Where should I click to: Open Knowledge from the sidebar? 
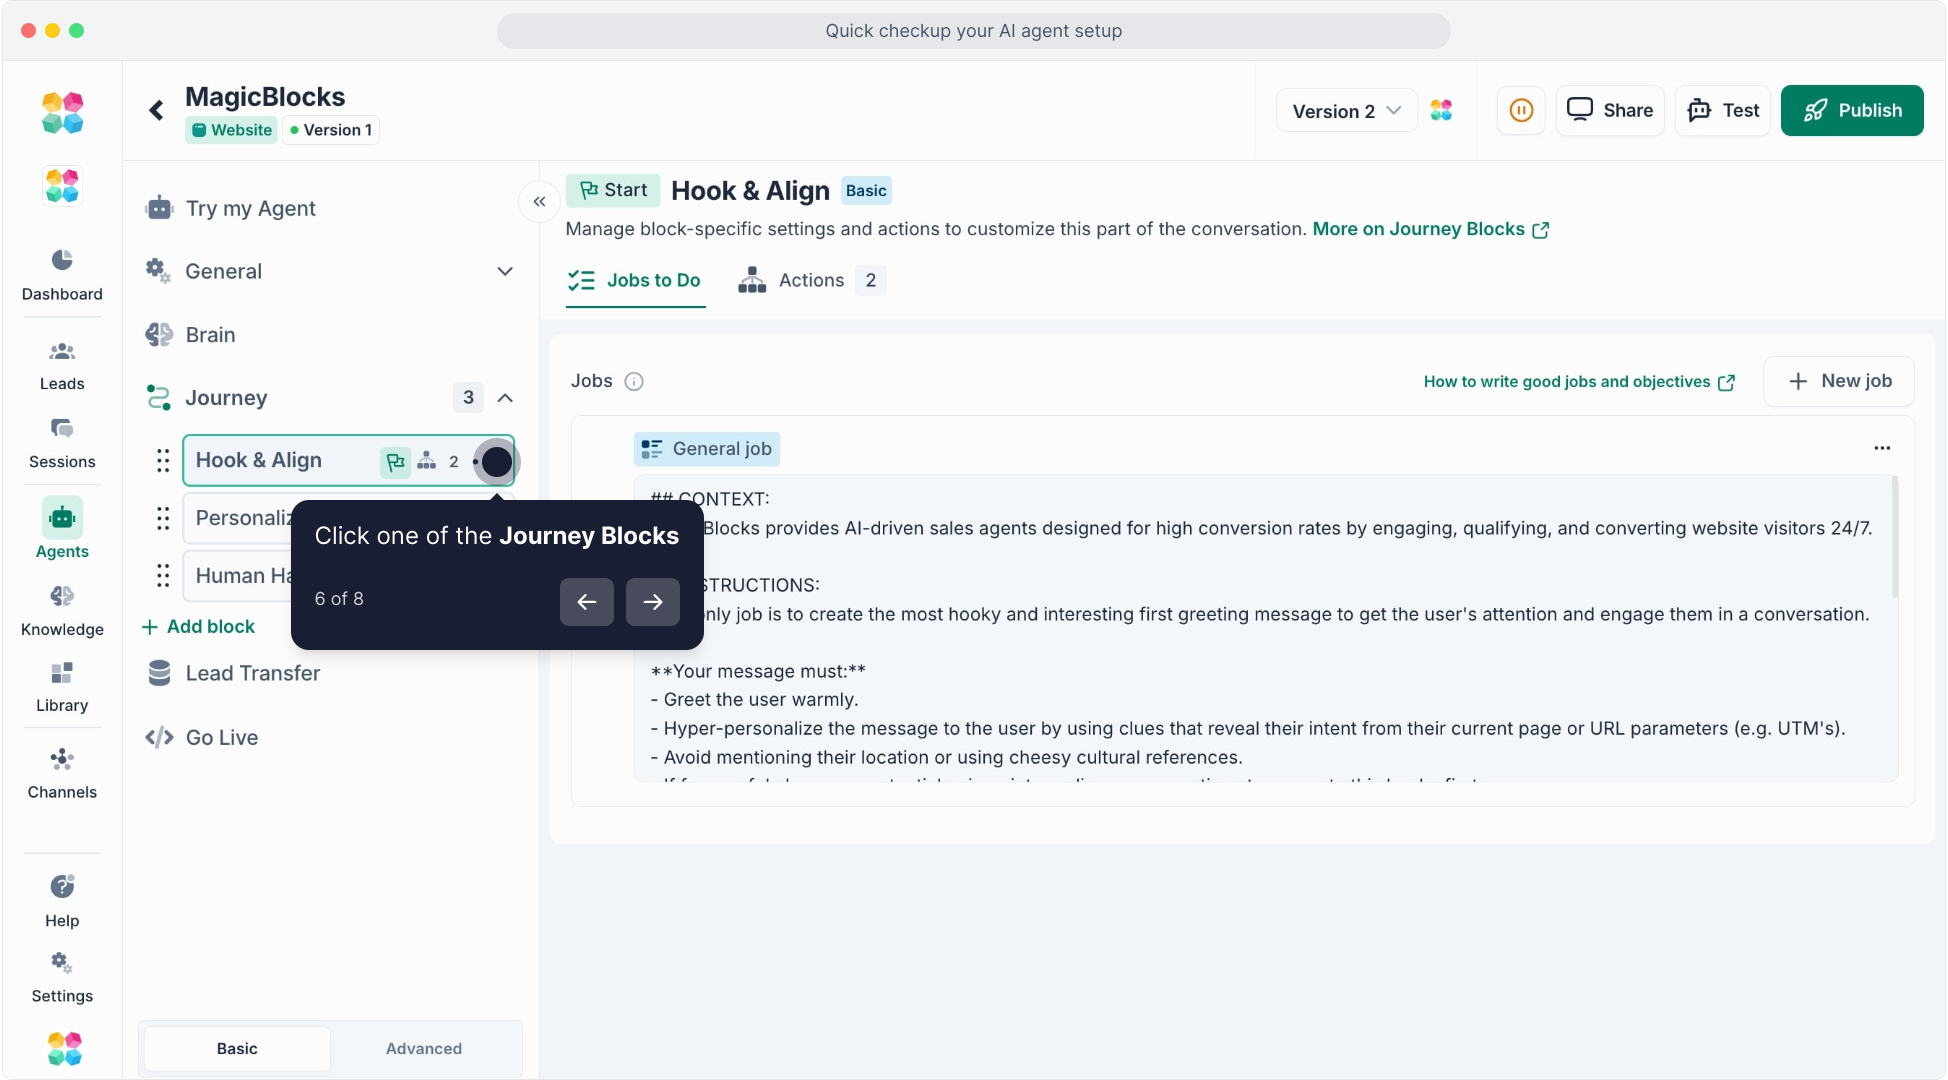pyautogui.click(x=62, y=610)
